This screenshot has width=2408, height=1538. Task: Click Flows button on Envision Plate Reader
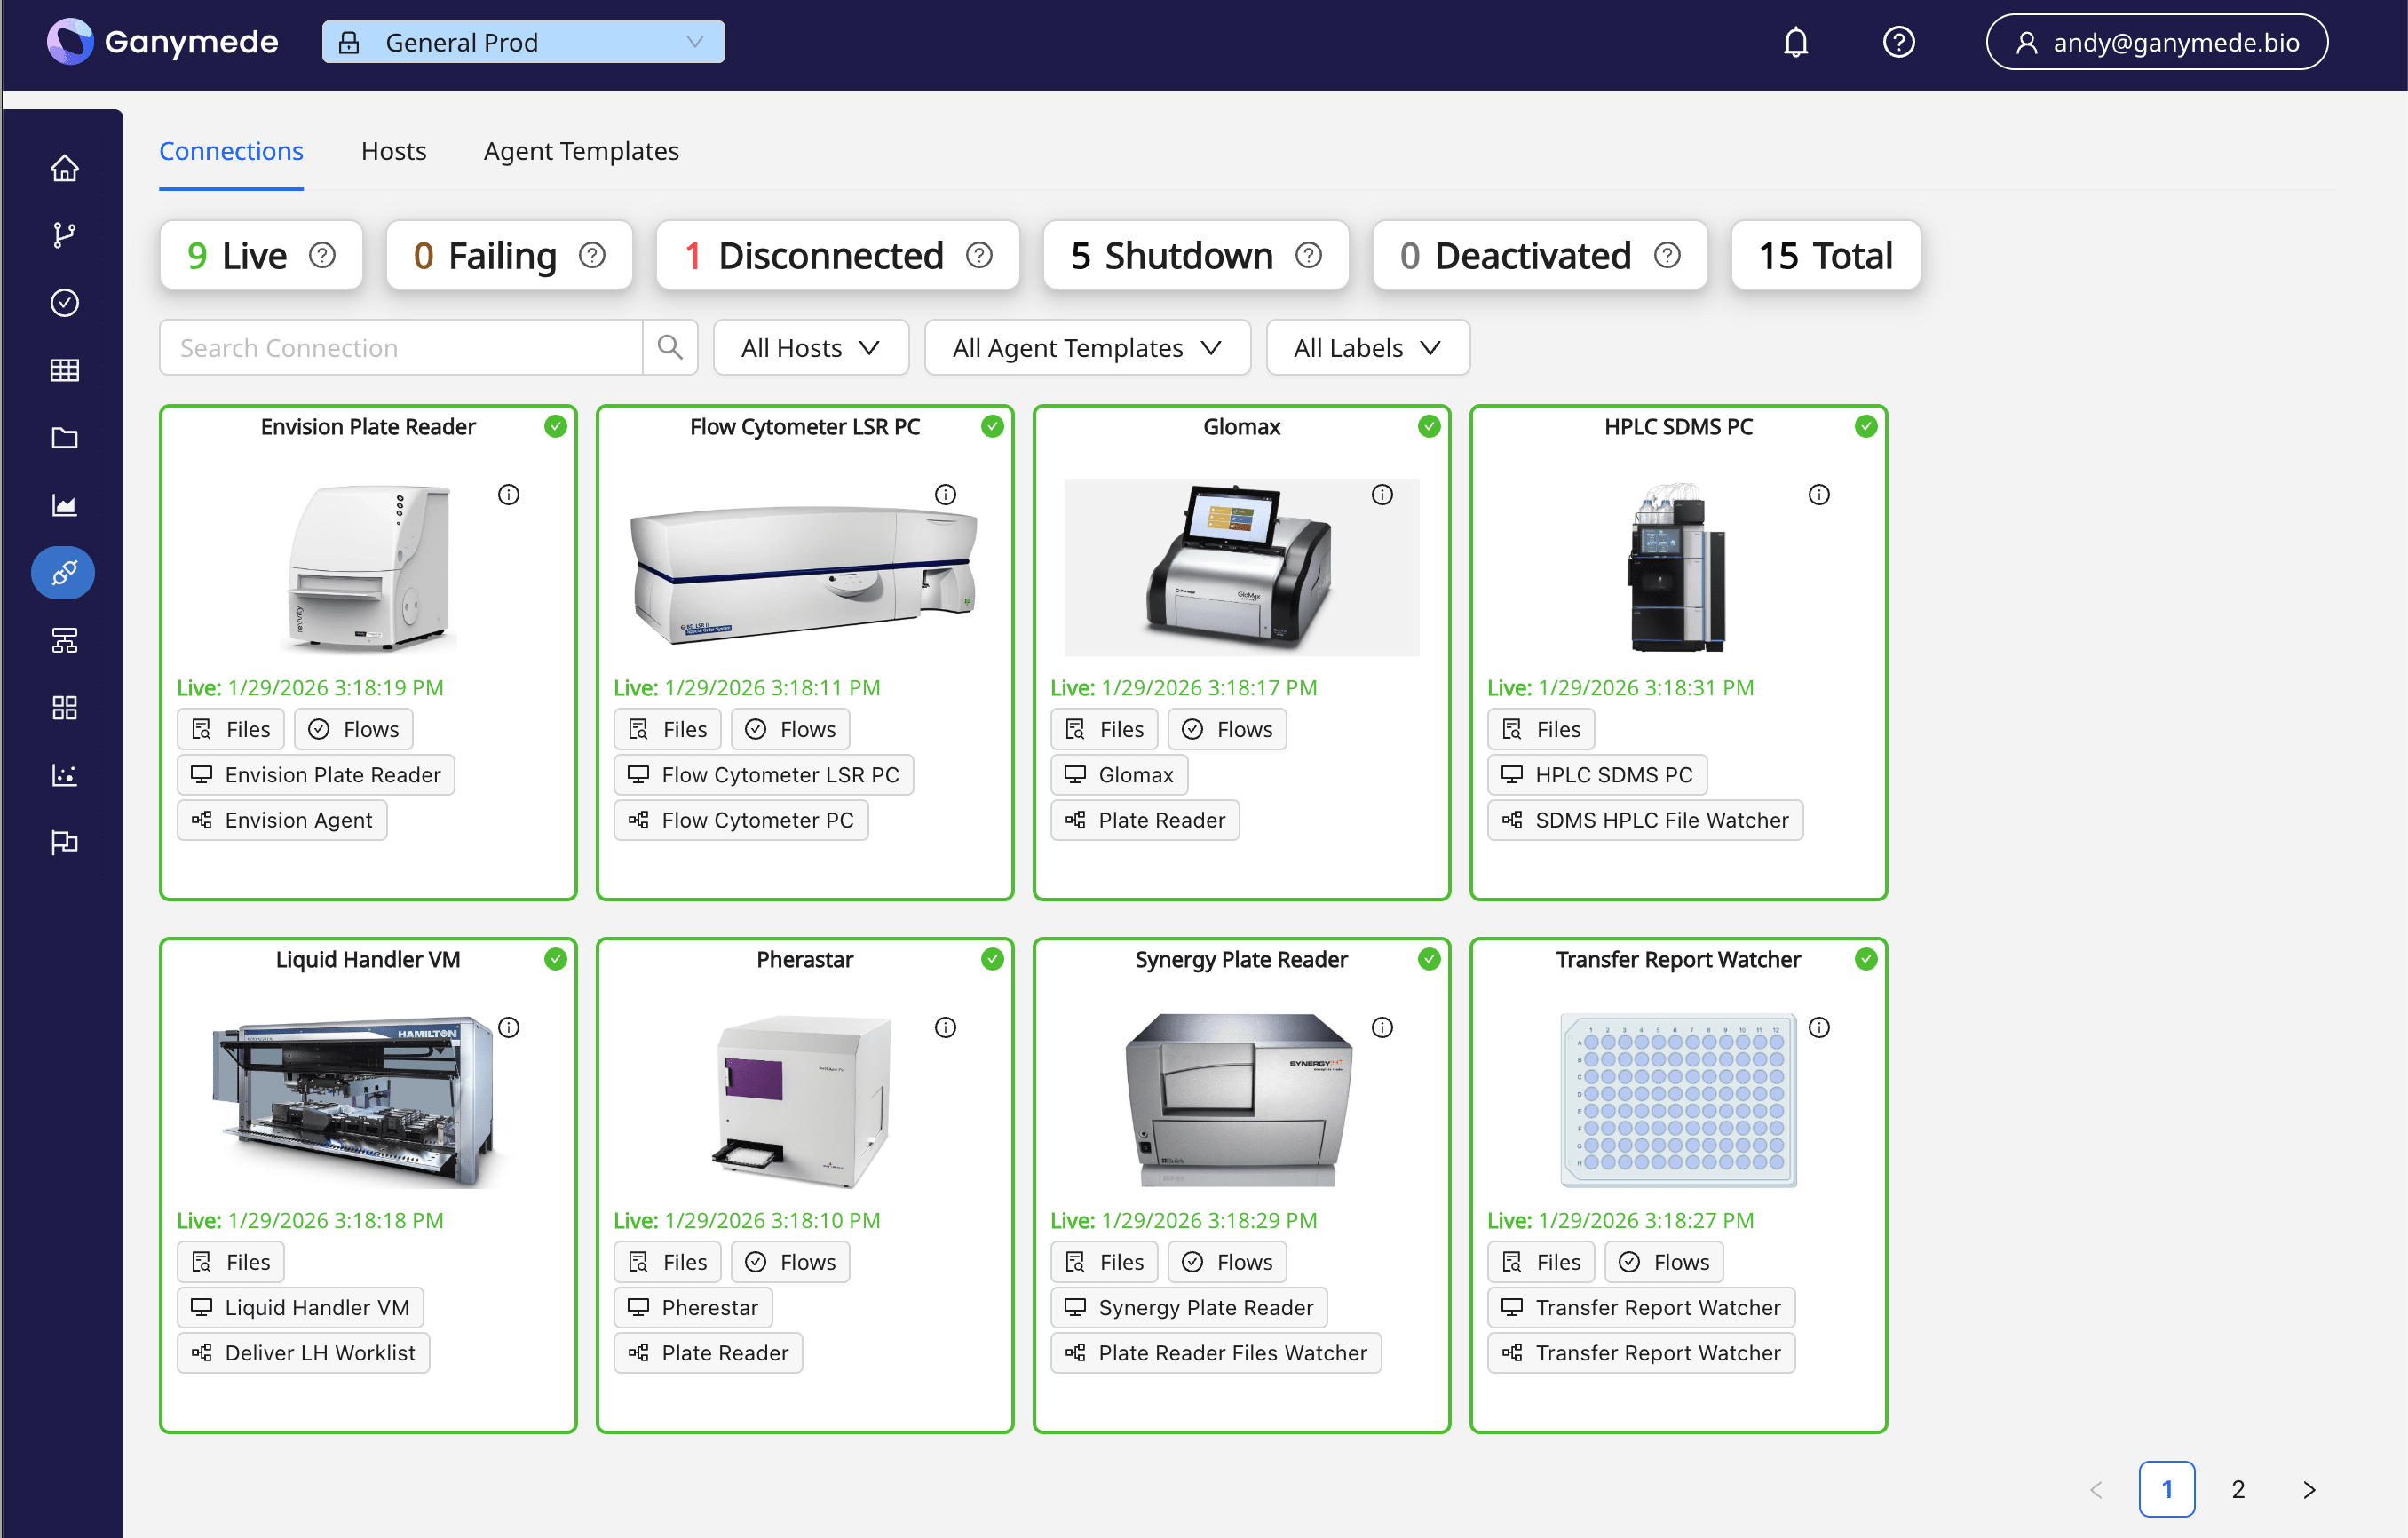[353, 729]
